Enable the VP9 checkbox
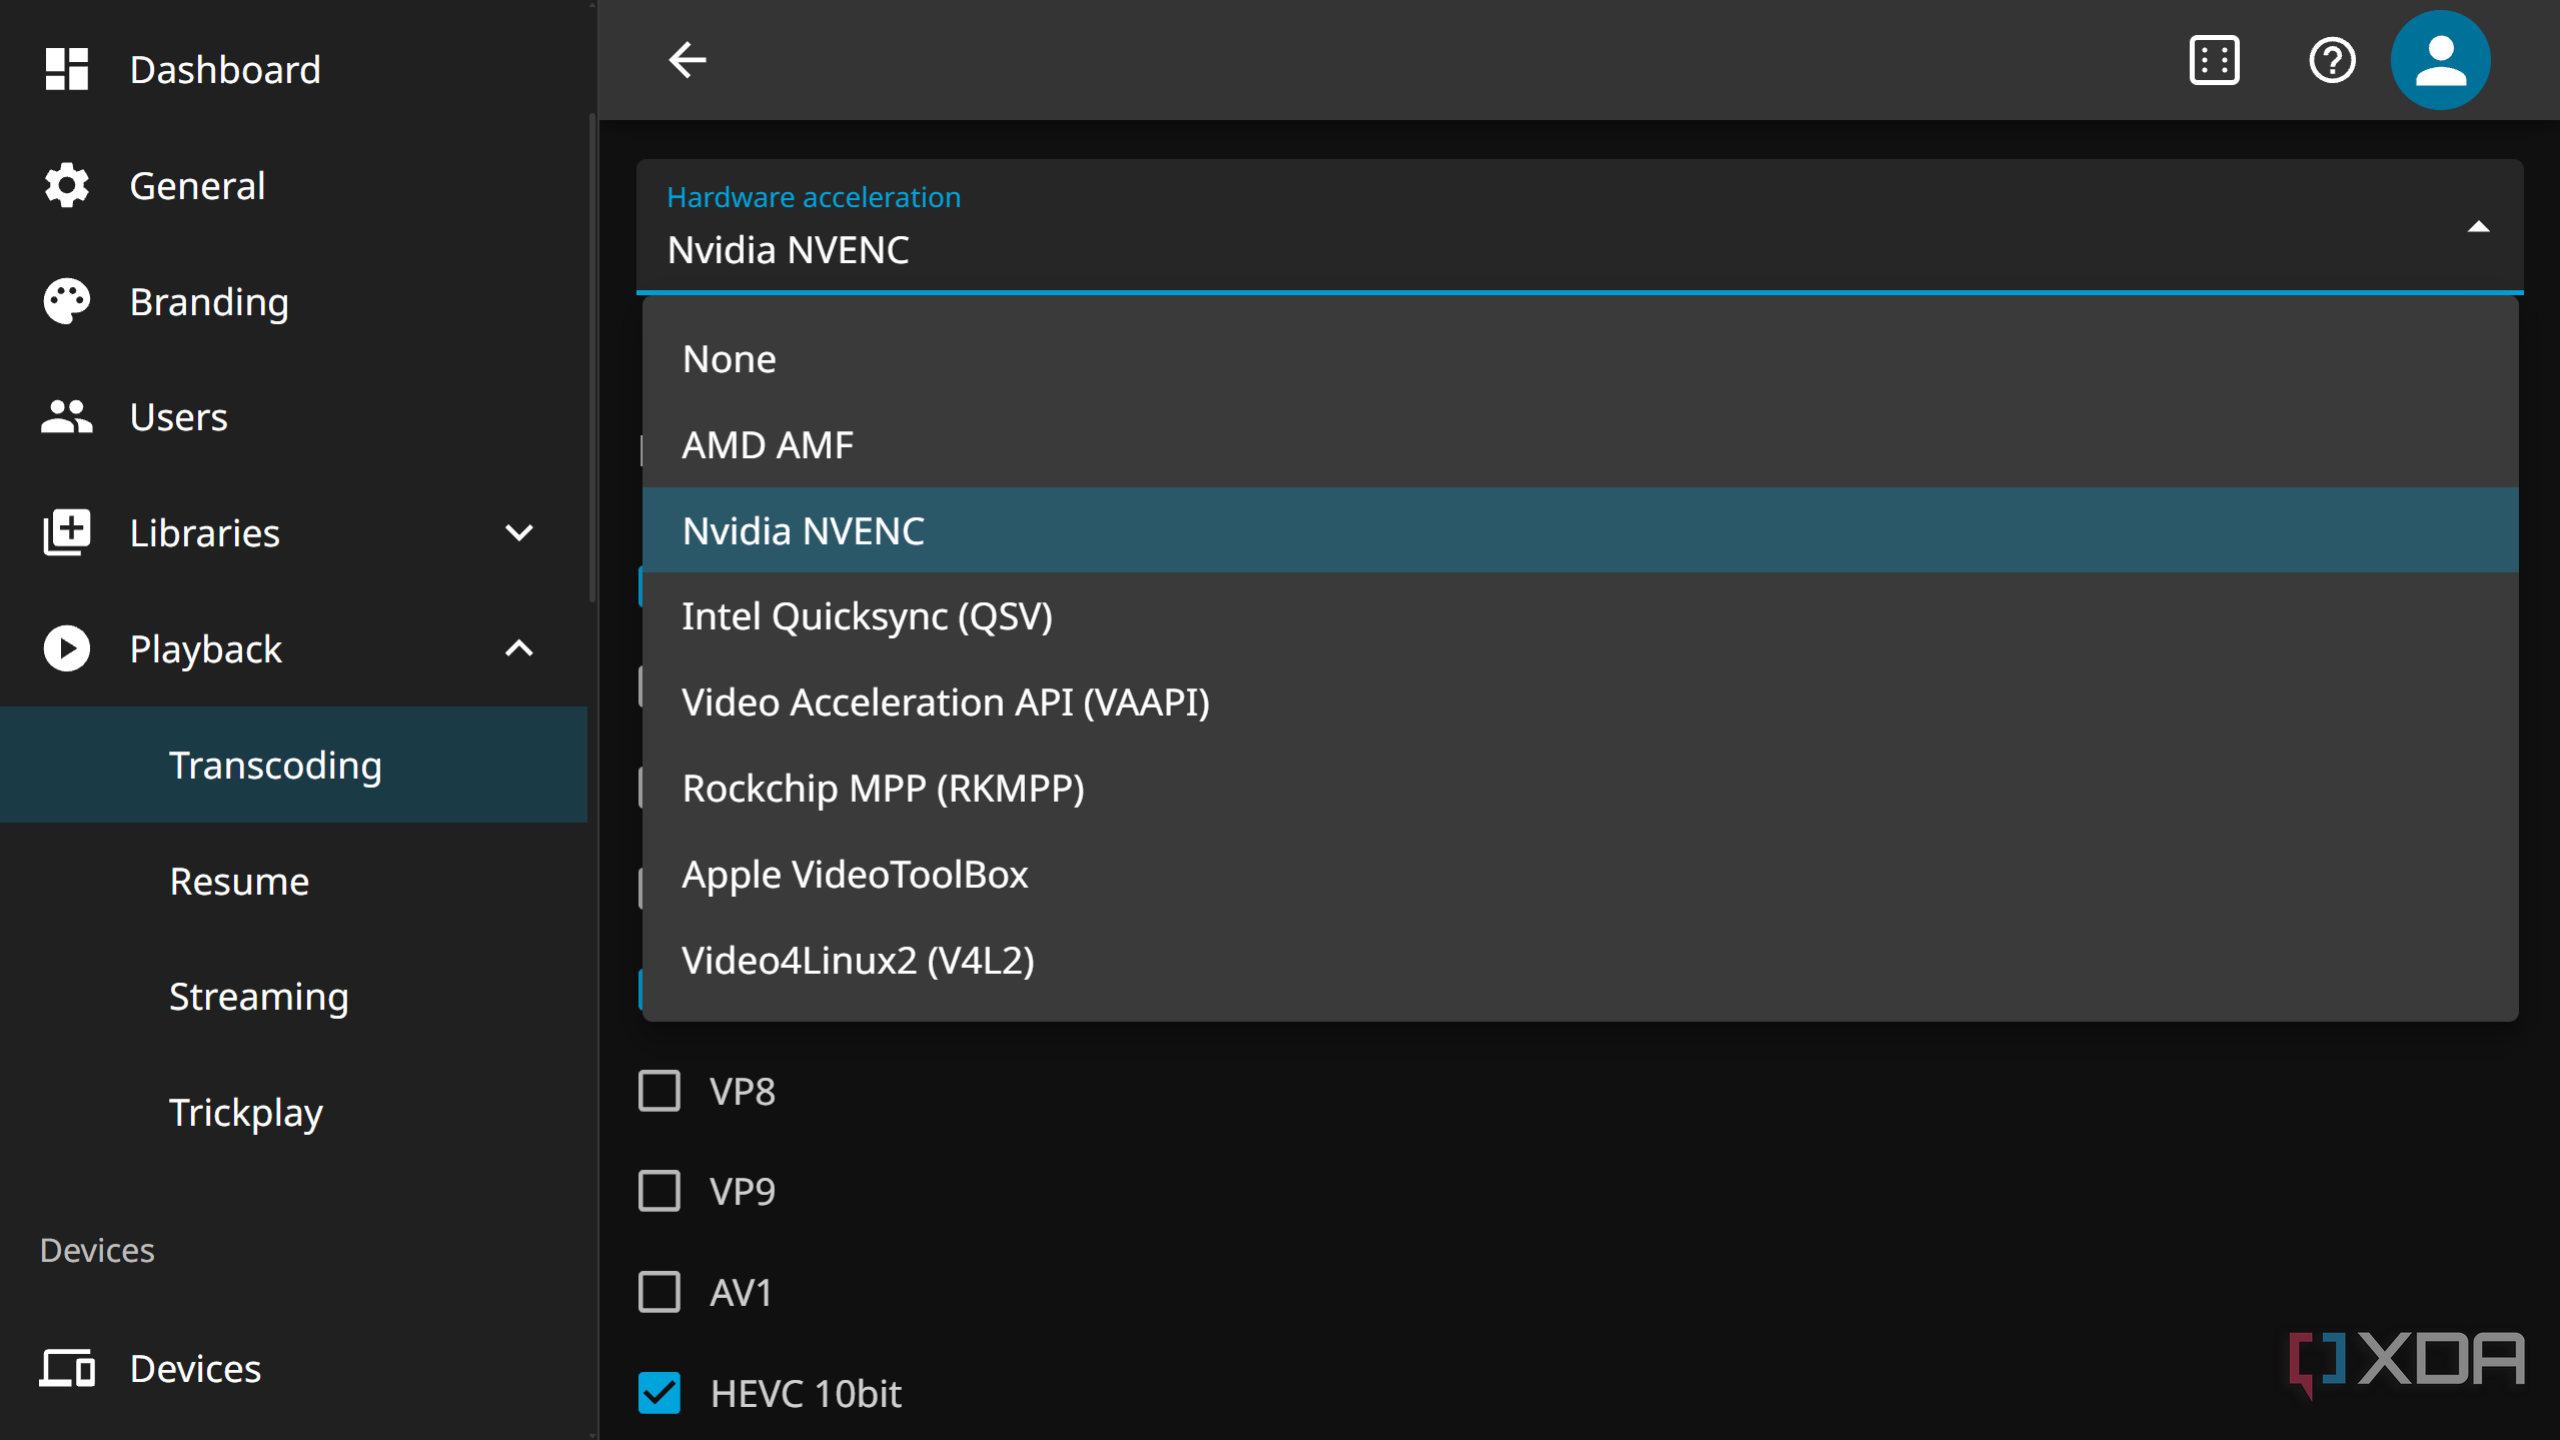Viewport: 2560px width, 1440px height. (659, 1190)
